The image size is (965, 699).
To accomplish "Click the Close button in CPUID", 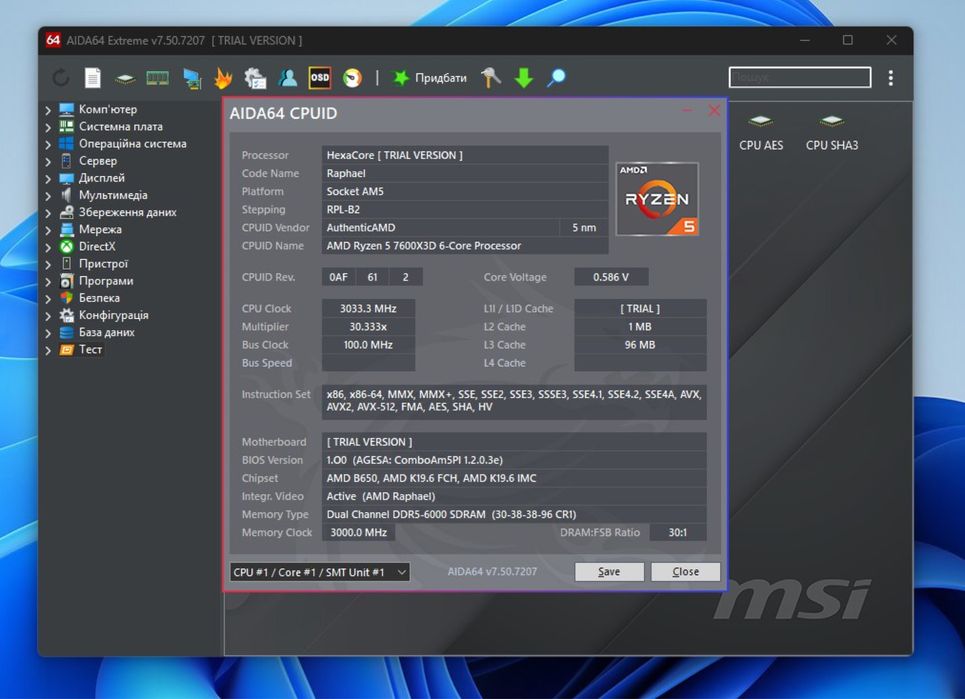I will 686,572.
